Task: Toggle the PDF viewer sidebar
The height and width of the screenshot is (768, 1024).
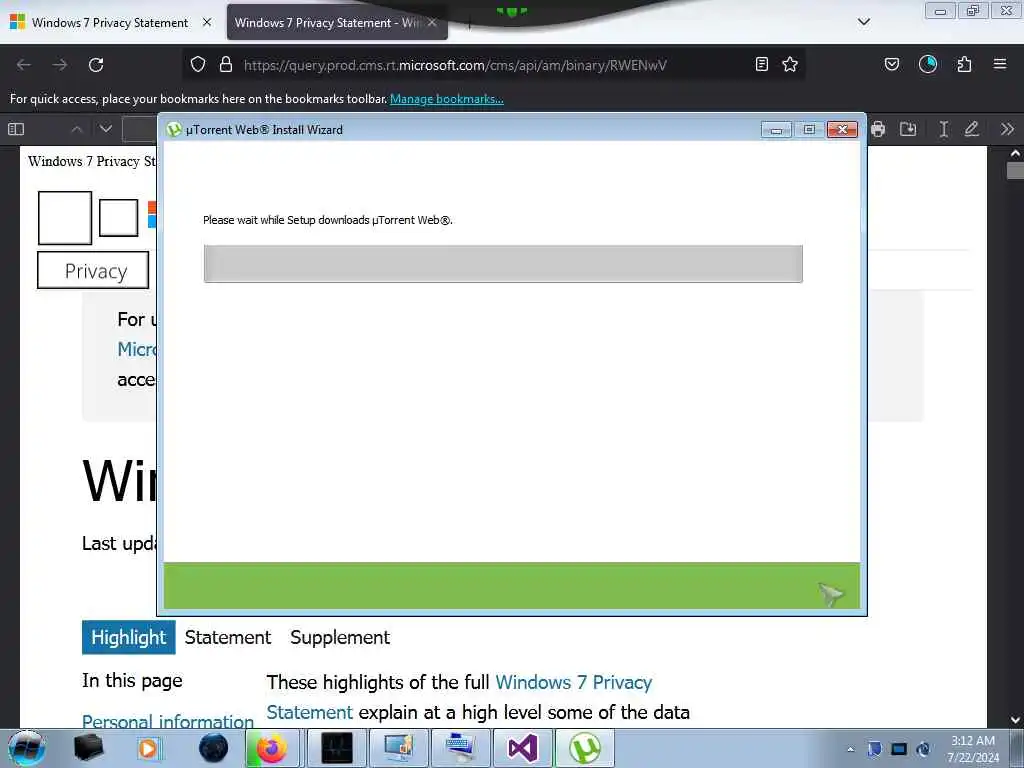Action: click(x=16, y=129)
